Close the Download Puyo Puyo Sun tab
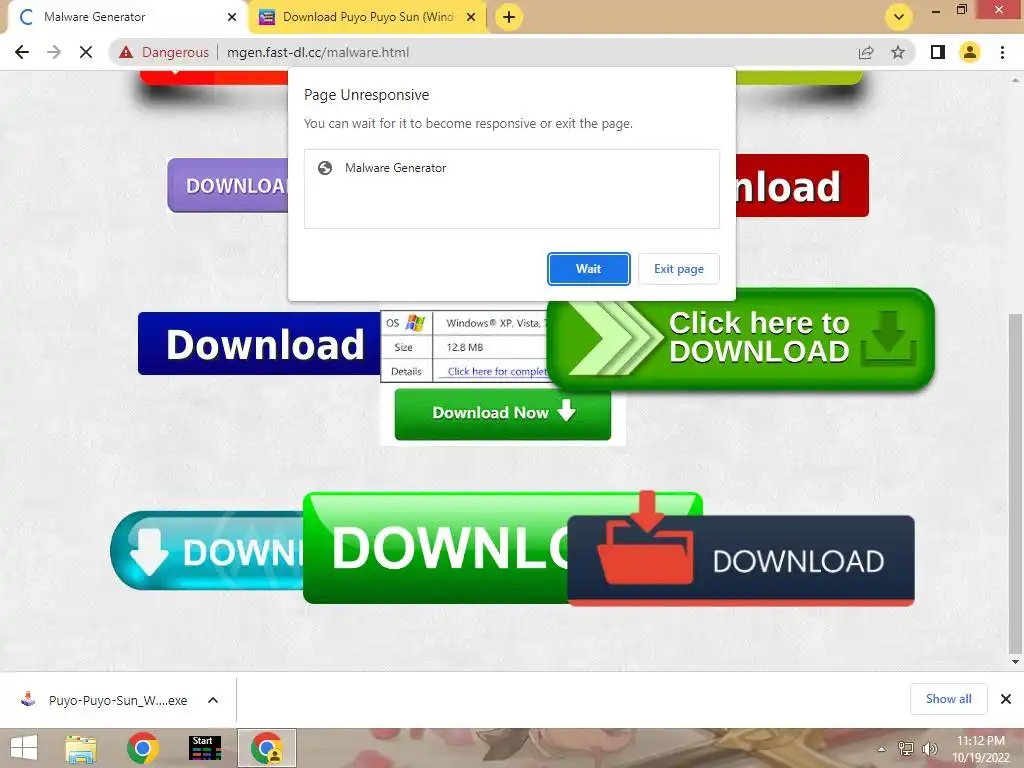The width and height of the screenshot is (1024, 768). 471,17
